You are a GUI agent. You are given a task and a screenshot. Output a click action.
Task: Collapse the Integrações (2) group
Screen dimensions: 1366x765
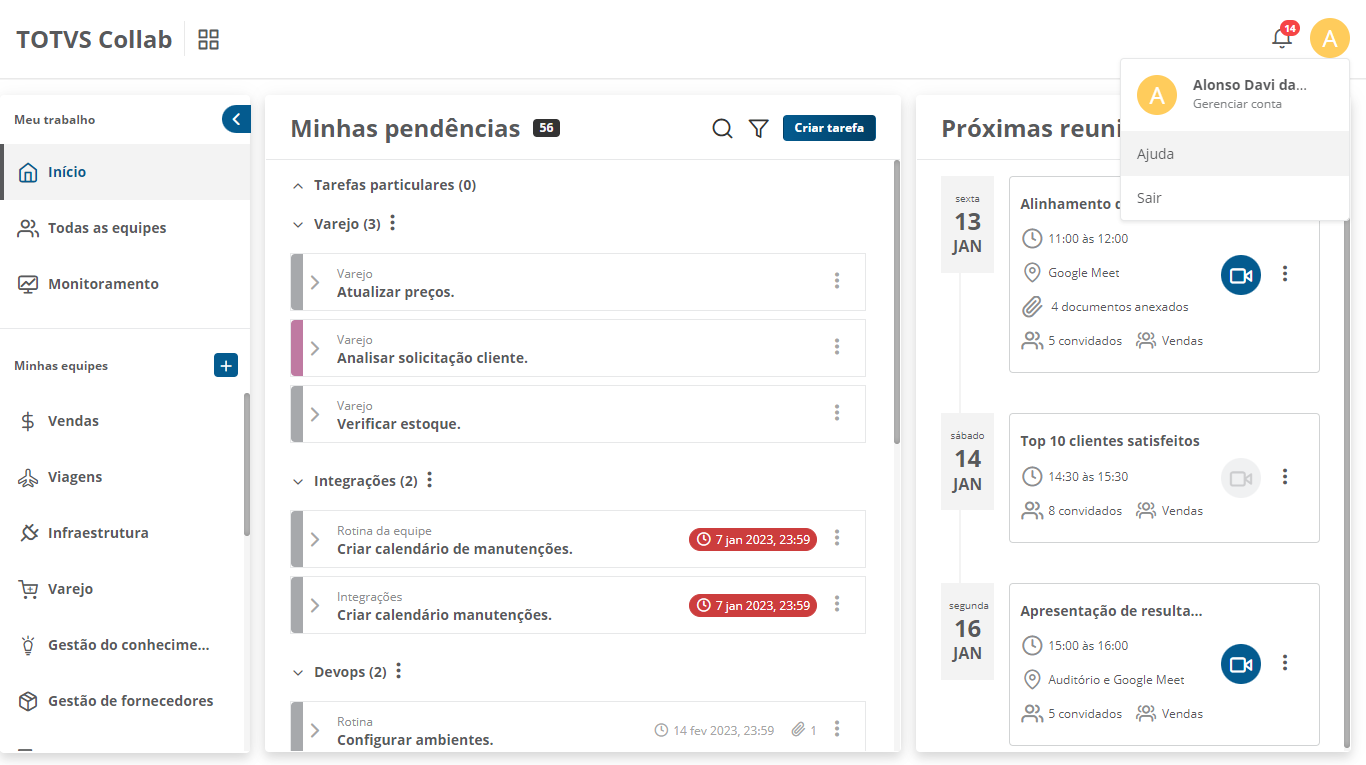[298, 481]
